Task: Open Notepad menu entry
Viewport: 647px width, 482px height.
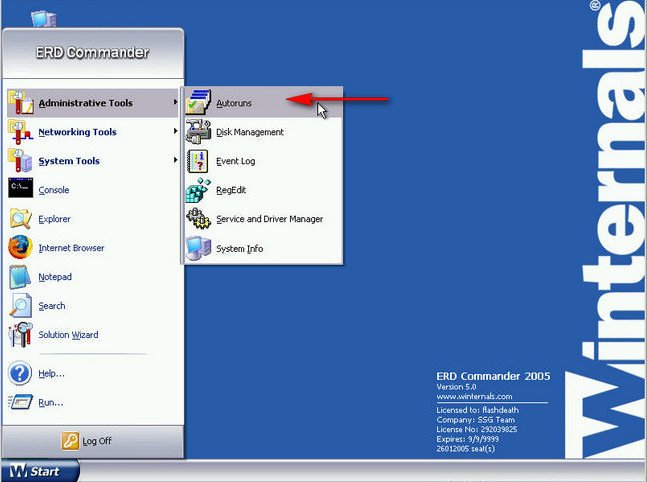Action: click(x=93, y=276)
